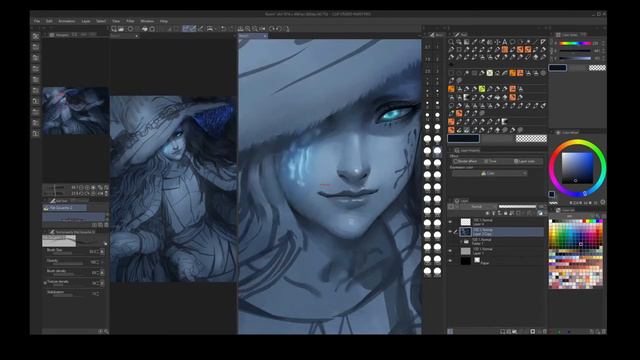Select the Text tool marked with an A
The image size is (640, 360).
(505, 42)
